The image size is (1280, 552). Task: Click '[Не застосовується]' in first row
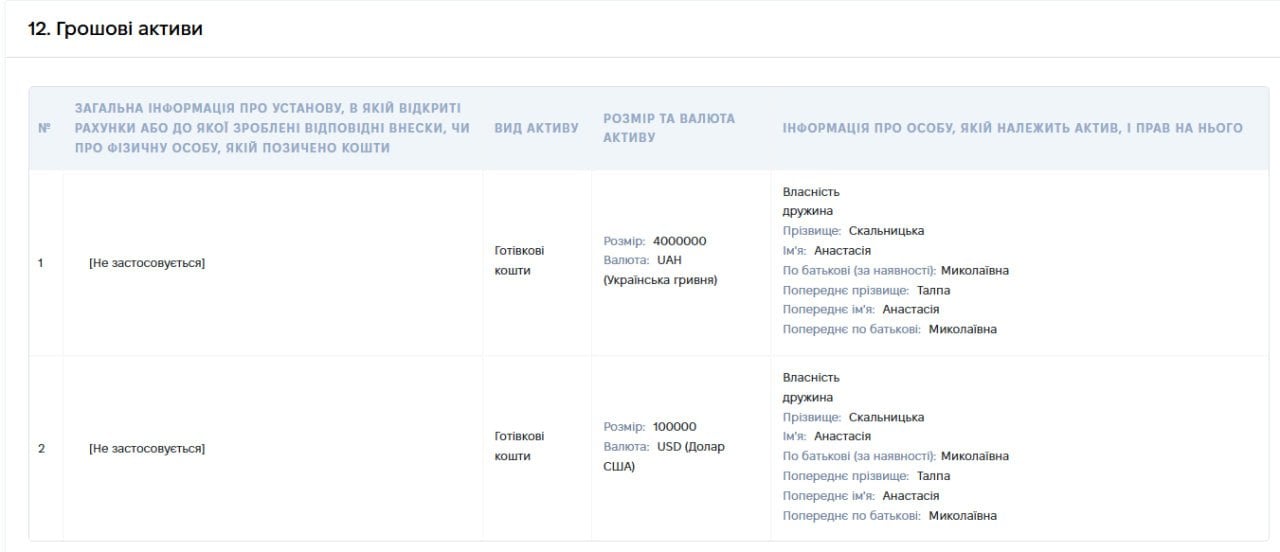pos(147,263)
